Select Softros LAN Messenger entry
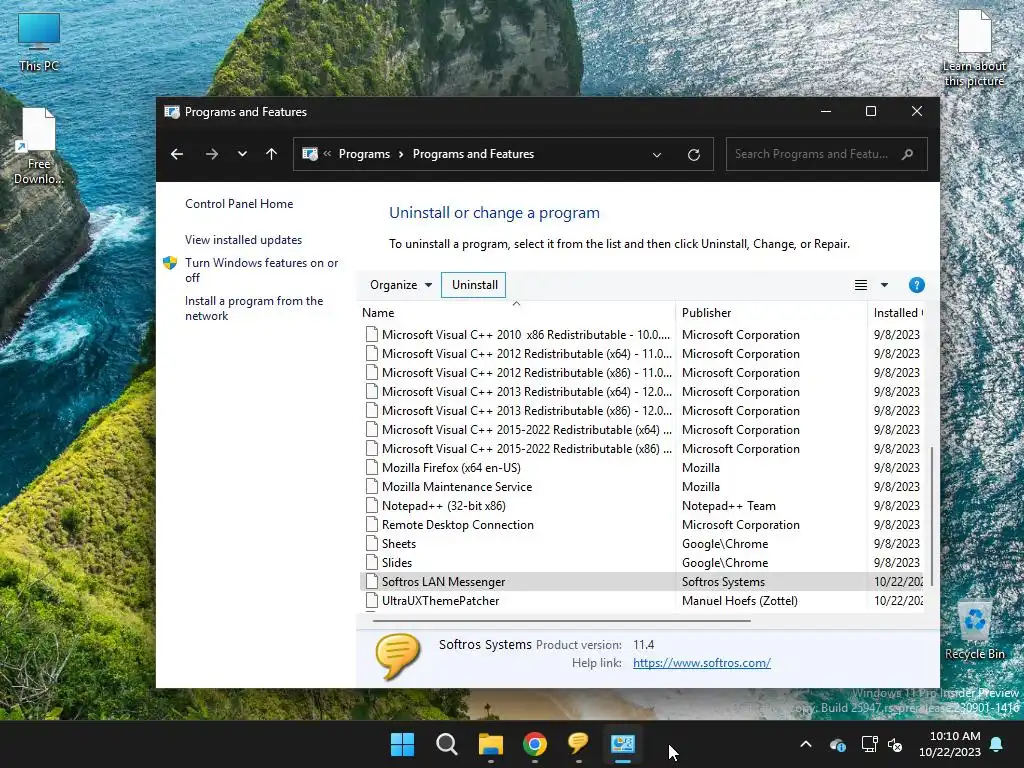Image resolution: width=1024 pixels, height=768 pixels. coord(642,581)
